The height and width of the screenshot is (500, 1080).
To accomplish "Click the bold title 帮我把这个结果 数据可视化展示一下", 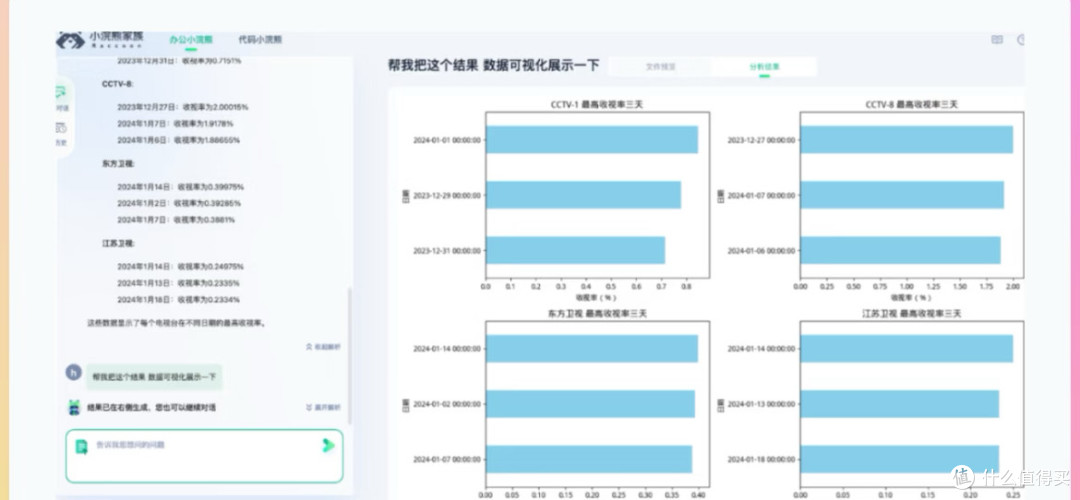I will click(x=493, y=65).
